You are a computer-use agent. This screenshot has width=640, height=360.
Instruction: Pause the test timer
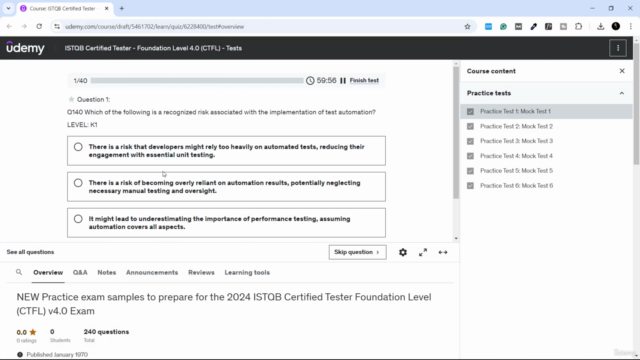[x=343, y=80]
